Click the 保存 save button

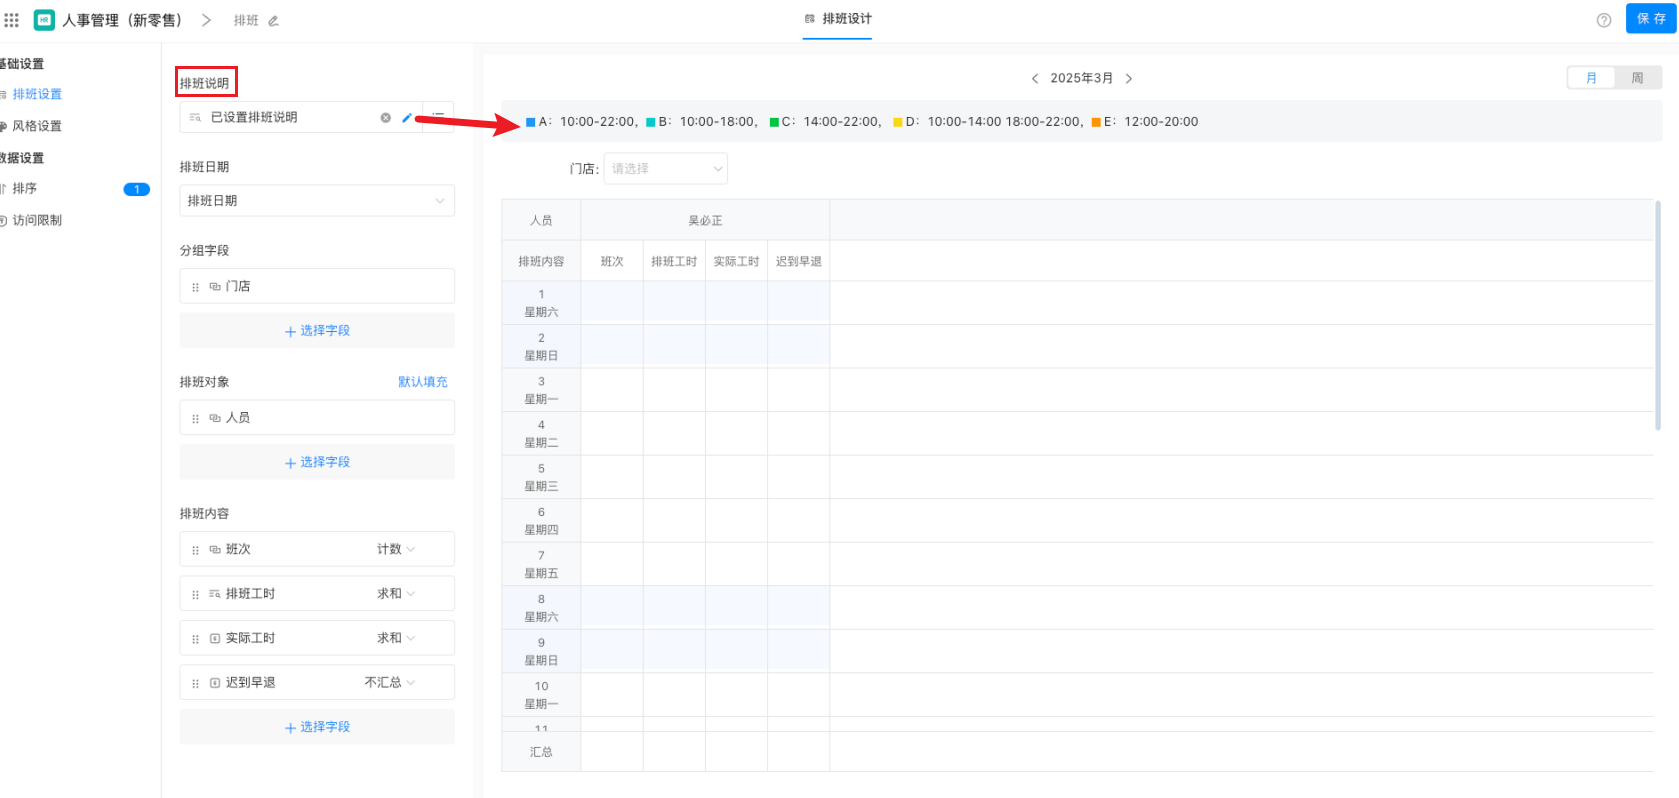click(x=1650, y=19)
